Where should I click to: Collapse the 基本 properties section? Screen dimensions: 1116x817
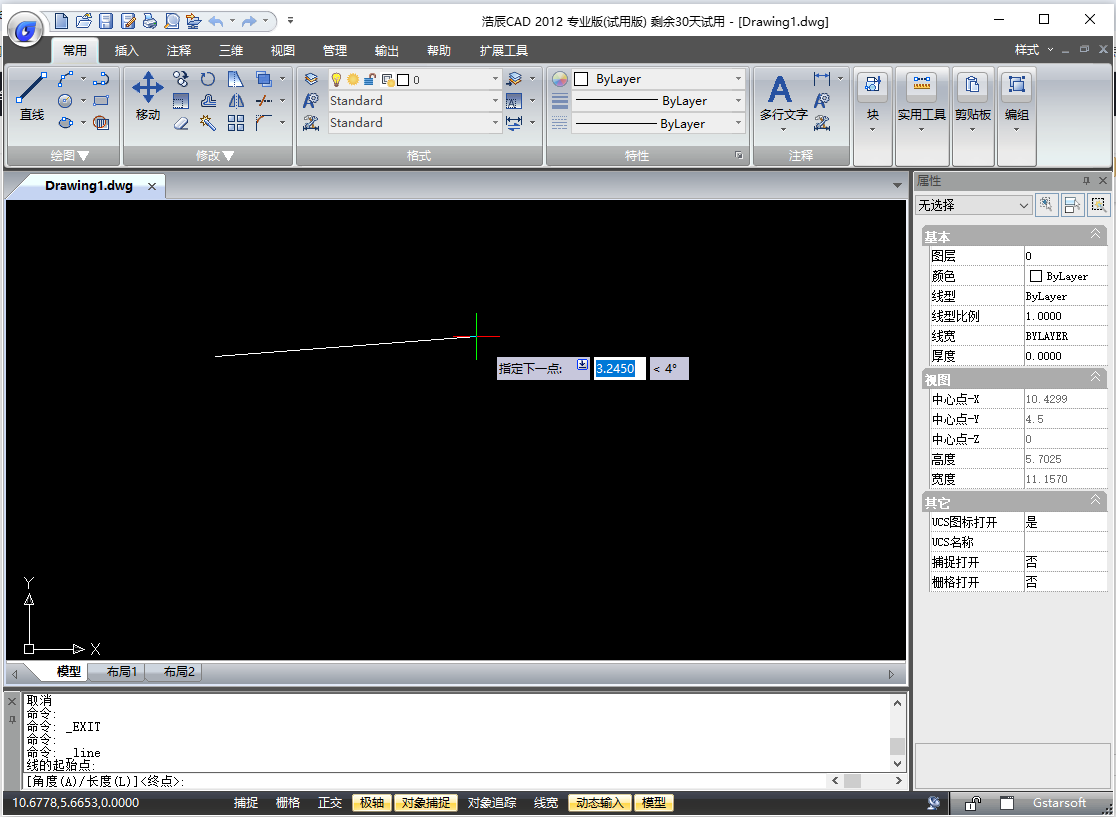pyautogui.click(x=1095, y=234)
